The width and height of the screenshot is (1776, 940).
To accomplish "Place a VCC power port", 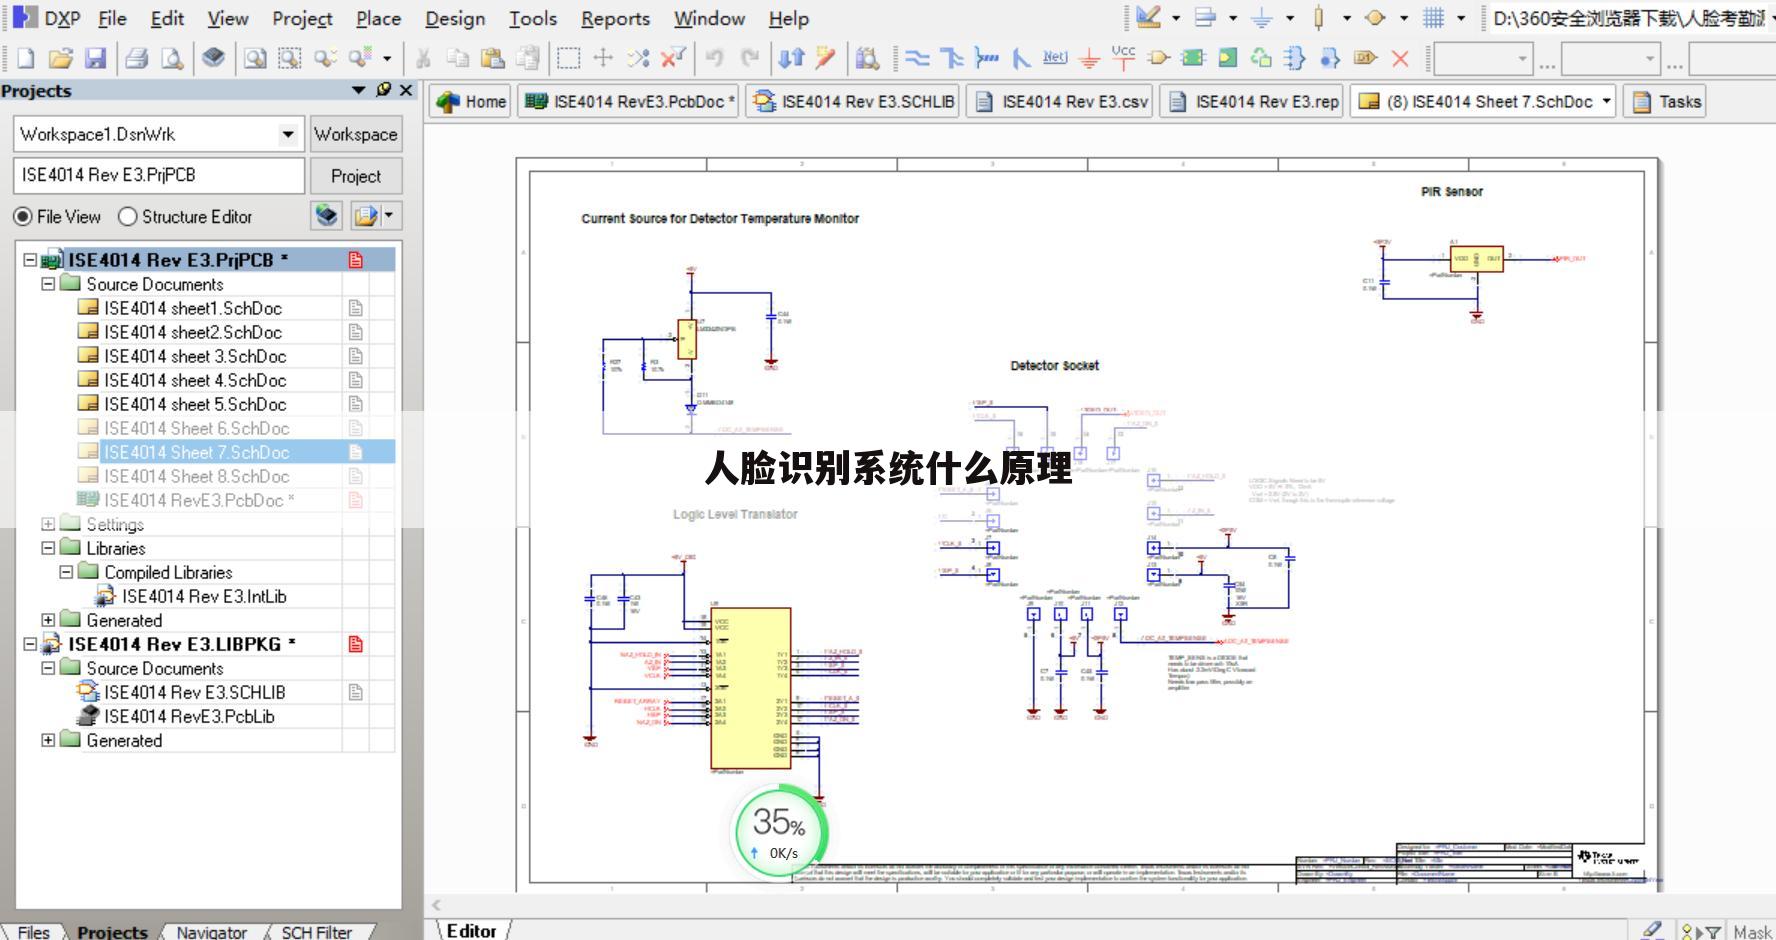I will tap(1124, 59).
